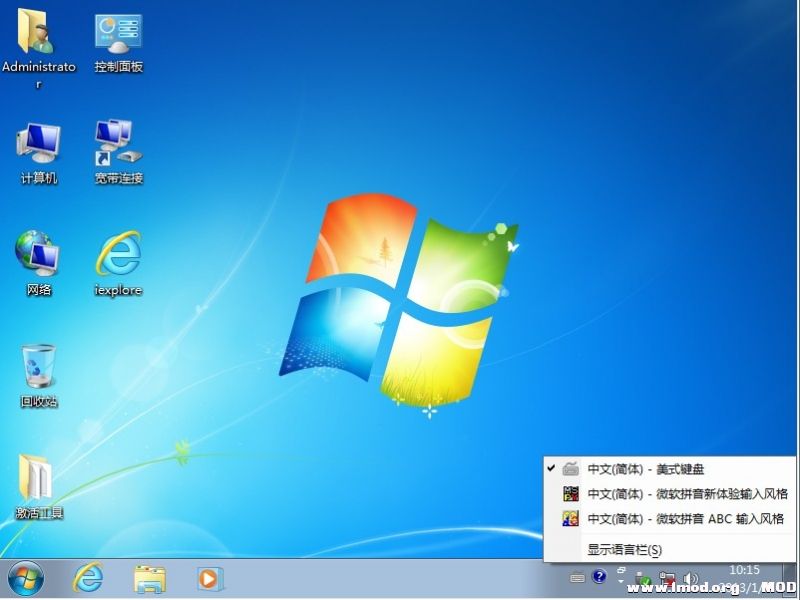The image size is (800, 600).
Task: Select the 网络 desktop icon
Action: coord(38,255)
